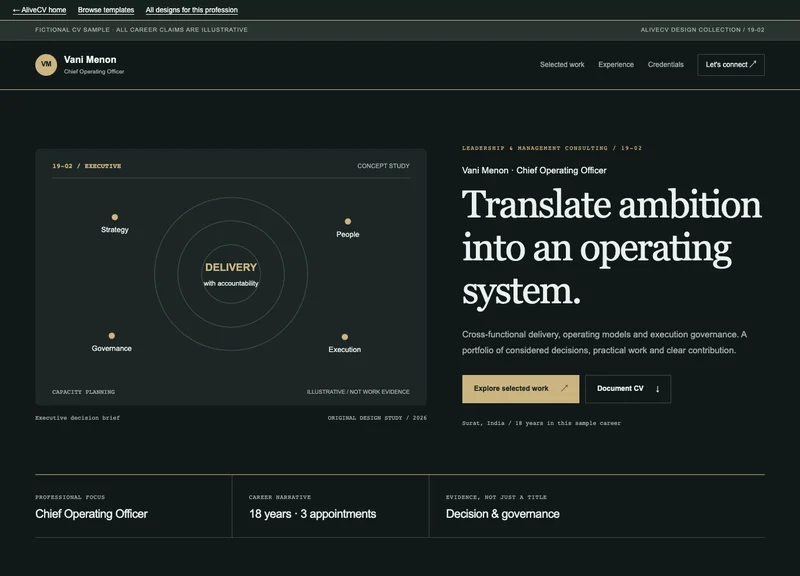Click the 'Decision & governance' stat
800x576 pixels.
pyautogui.click(x=503, y=514)
